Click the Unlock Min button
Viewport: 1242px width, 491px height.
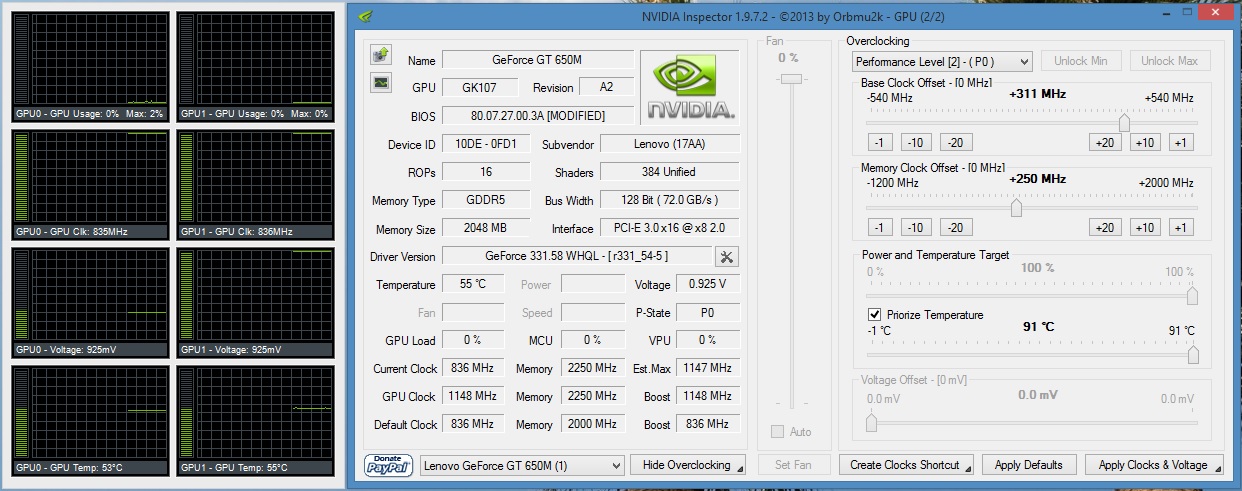[1081, 61]
